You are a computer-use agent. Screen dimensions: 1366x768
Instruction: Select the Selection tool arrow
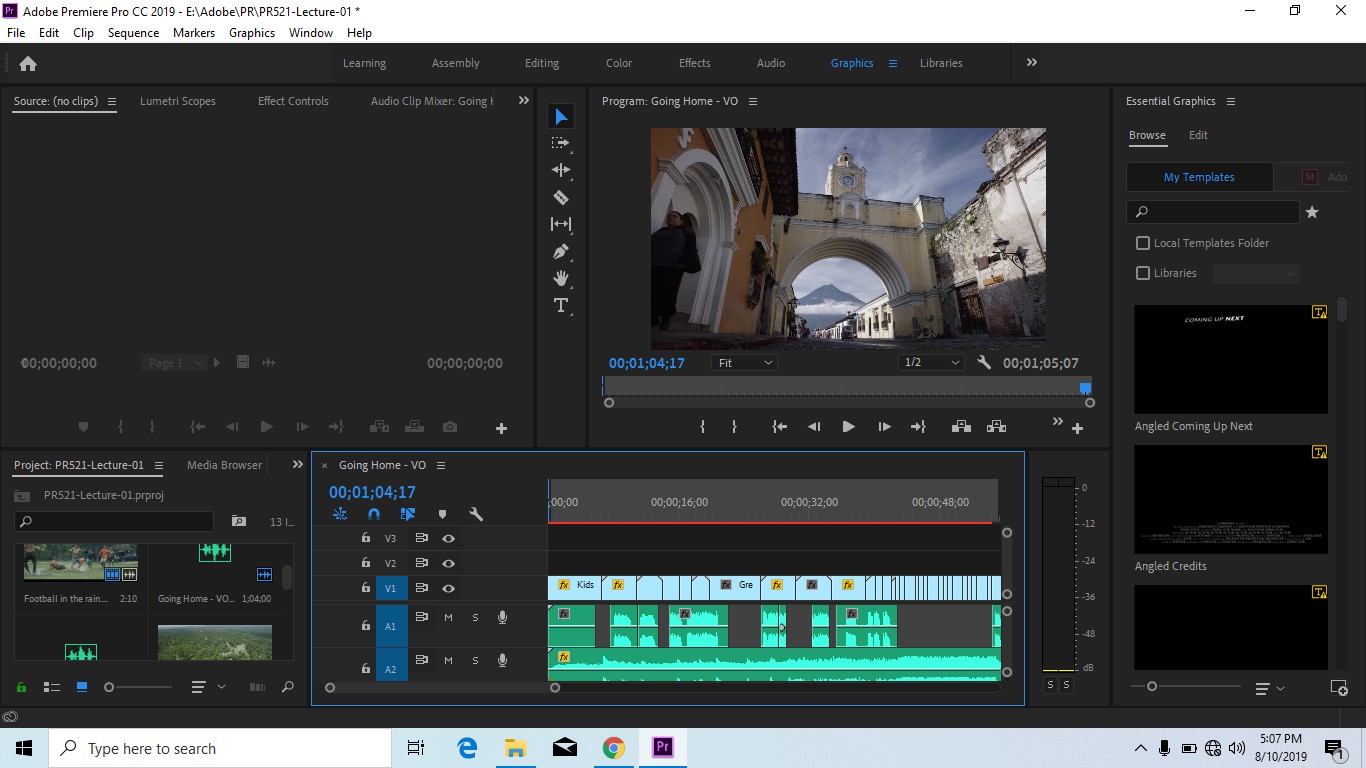[561, 117]
